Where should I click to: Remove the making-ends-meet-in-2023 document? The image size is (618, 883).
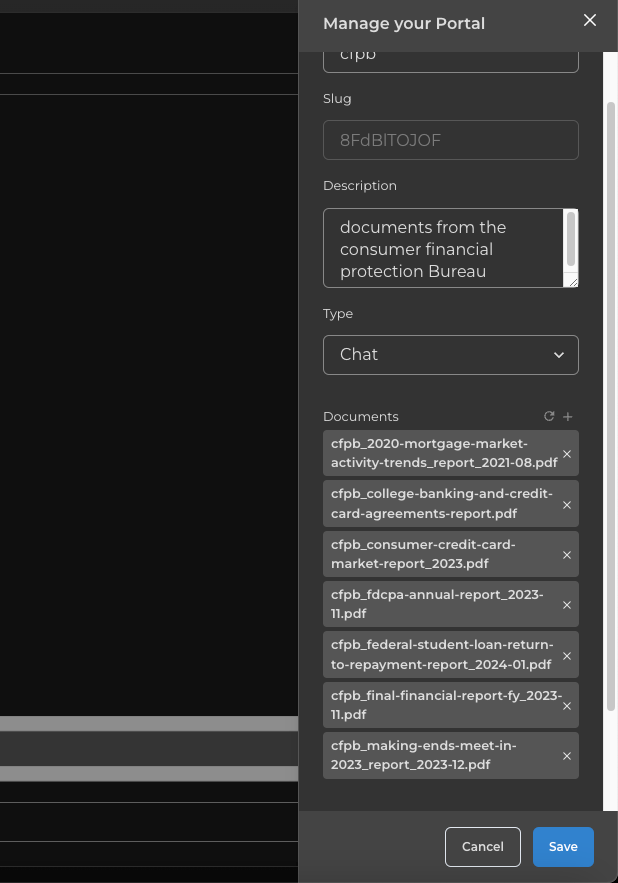567,756
